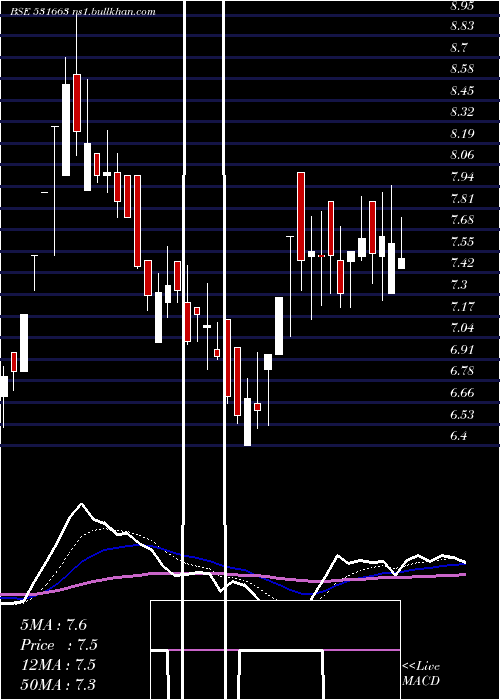The width and height of the screenshot is (500, 700).
Task: Select the 7.3 price axis label
Action: click(x=460, y=284)
